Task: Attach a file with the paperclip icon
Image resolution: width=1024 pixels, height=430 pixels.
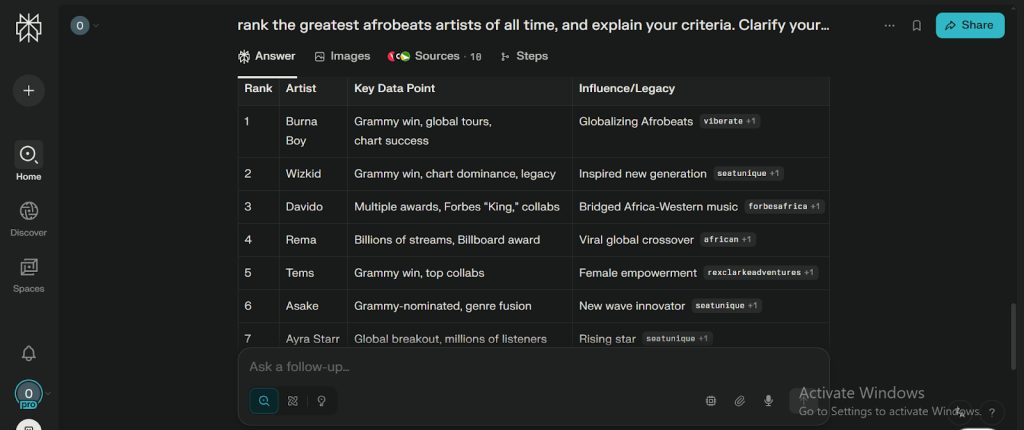Action: coord(739,401)
